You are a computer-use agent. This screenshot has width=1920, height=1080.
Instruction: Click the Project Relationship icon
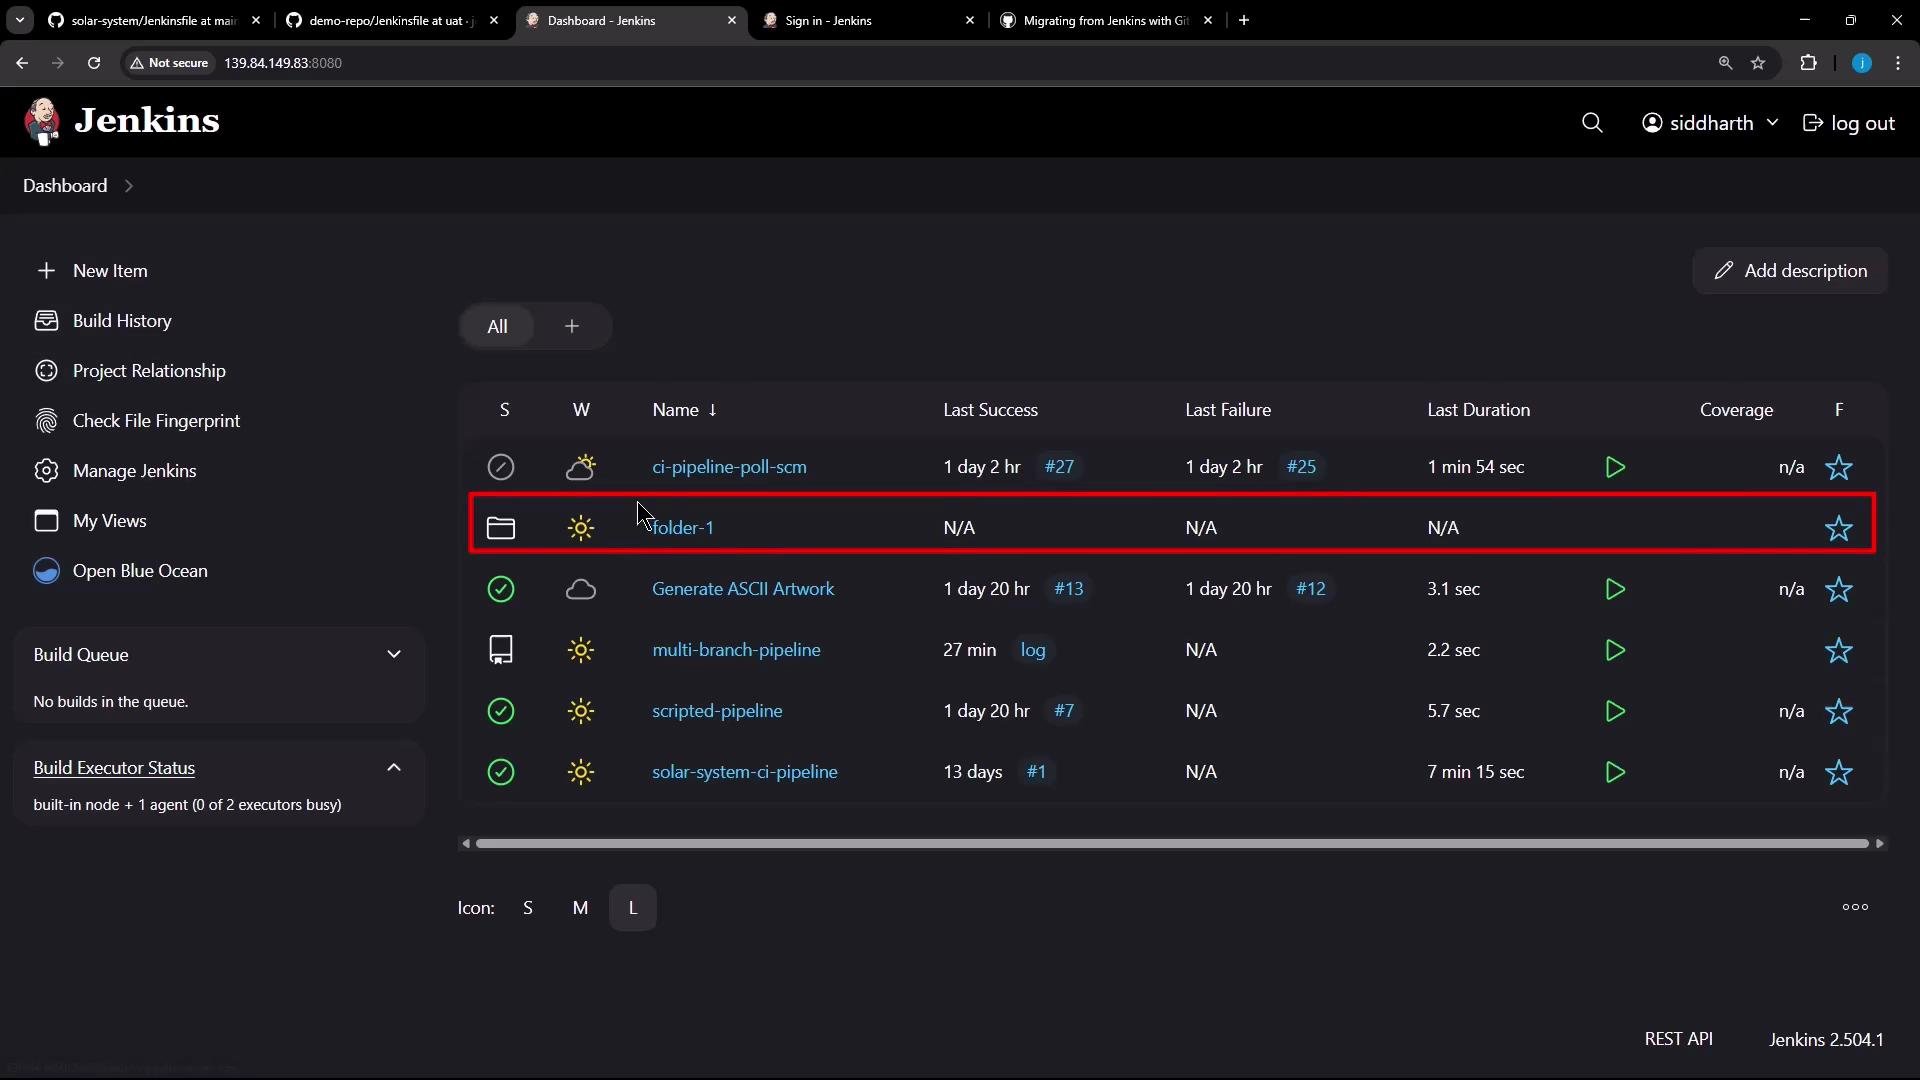(46, 371)
